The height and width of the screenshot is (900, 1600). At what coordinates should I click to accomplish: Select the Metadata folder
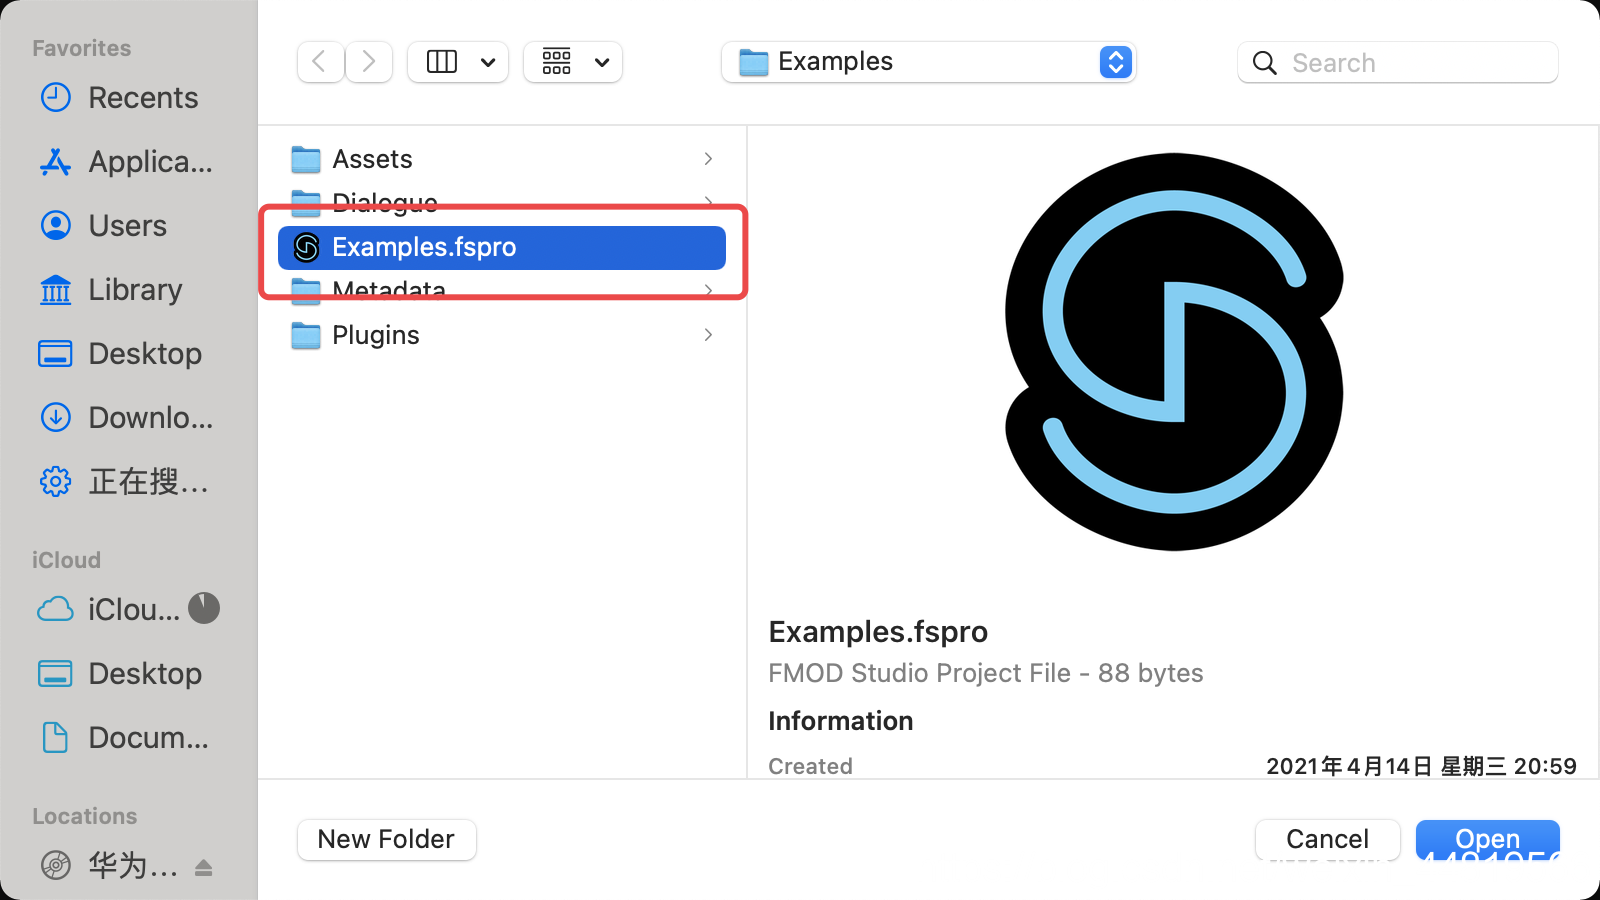pyautogui.click(x=502, y=290)
